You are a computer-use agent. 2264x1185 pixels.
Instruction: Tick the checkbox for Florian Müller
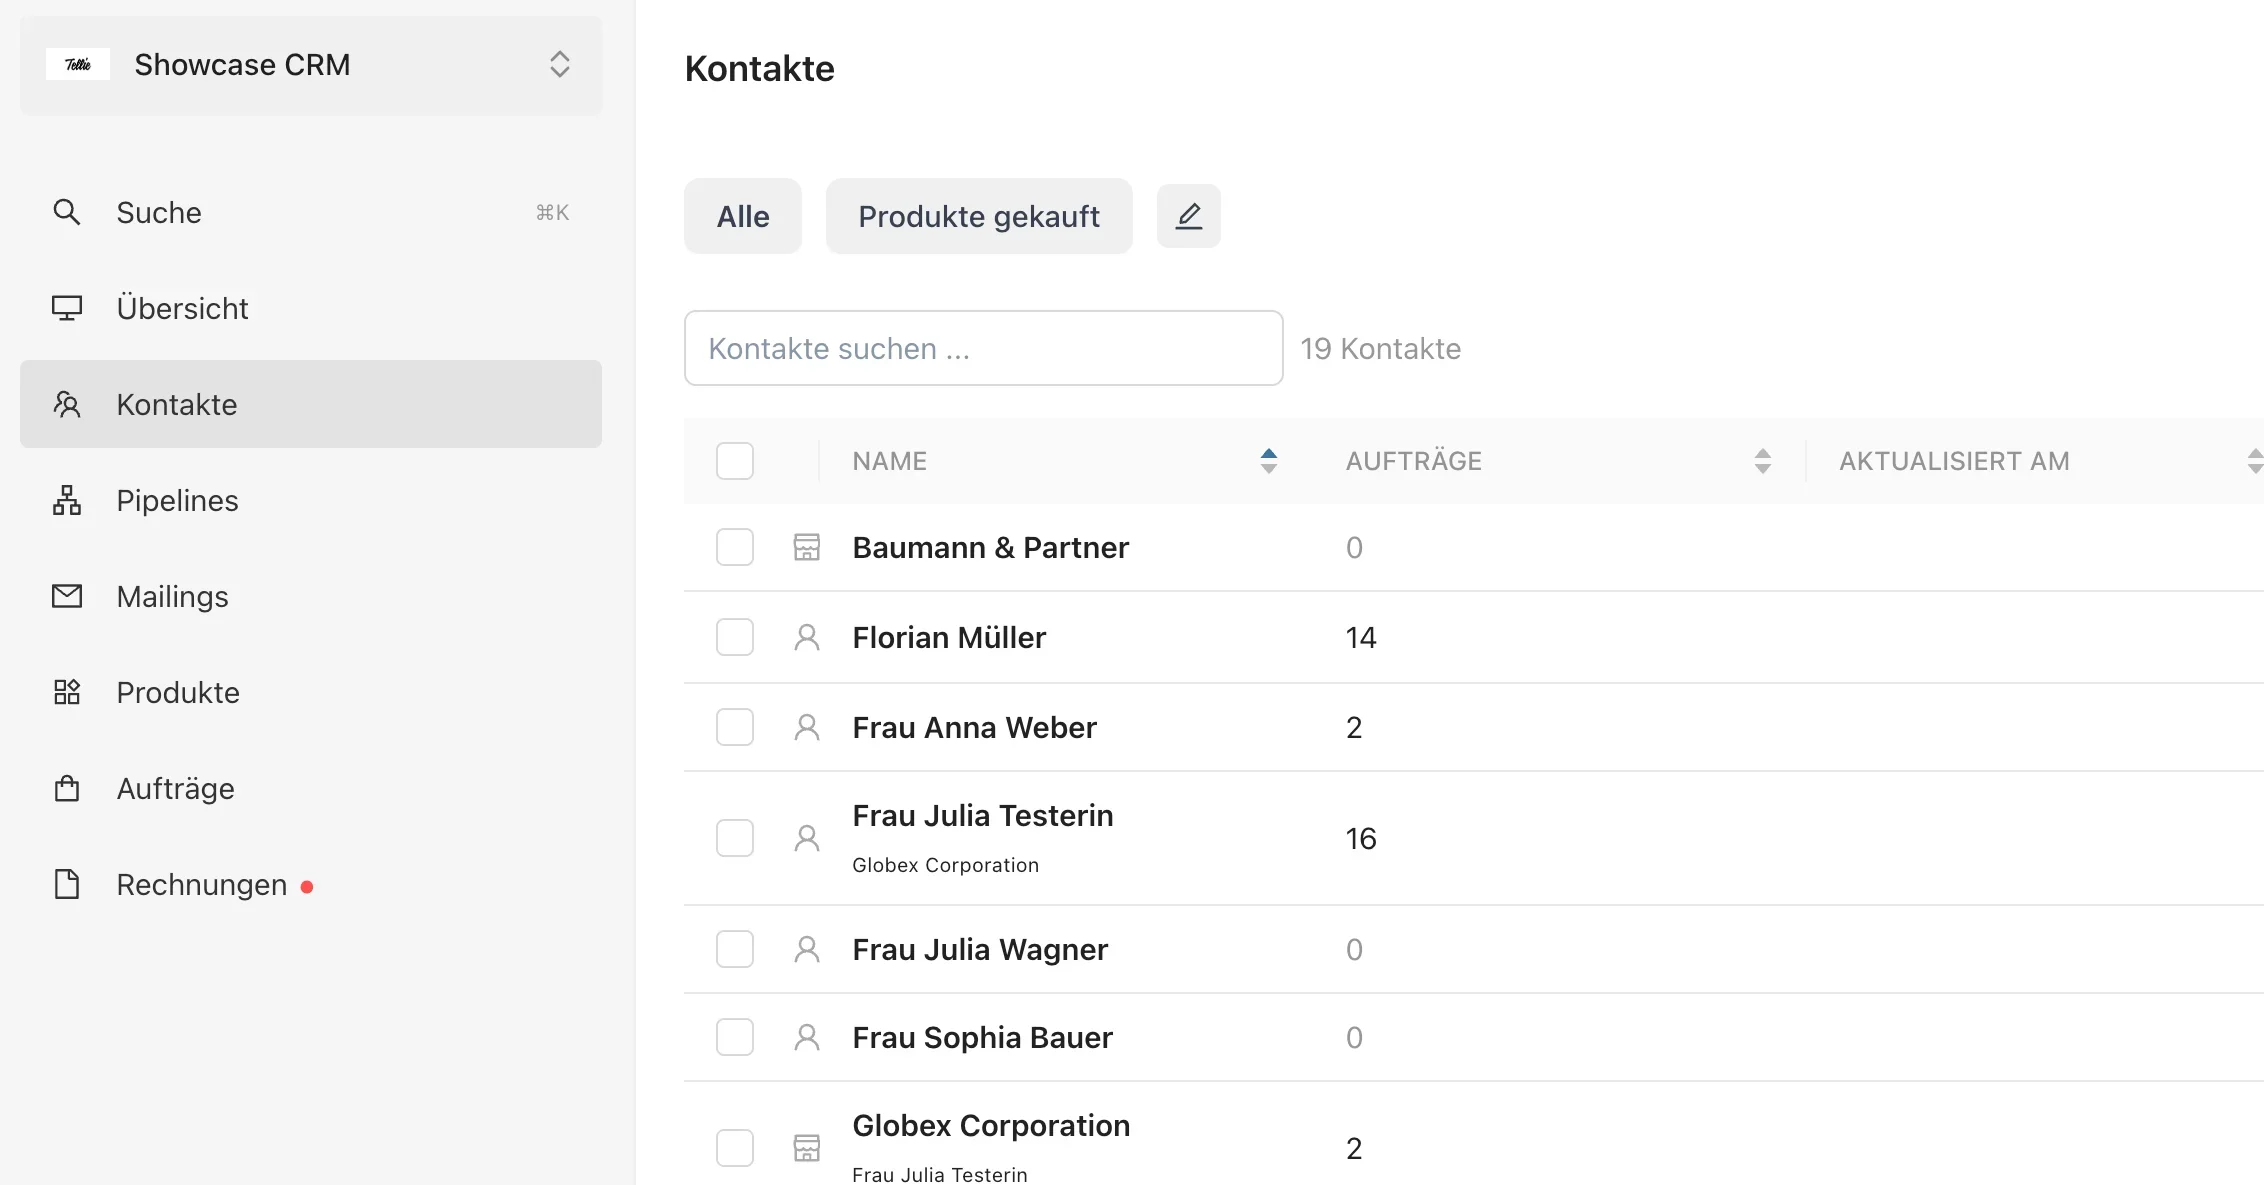point(734,637)
